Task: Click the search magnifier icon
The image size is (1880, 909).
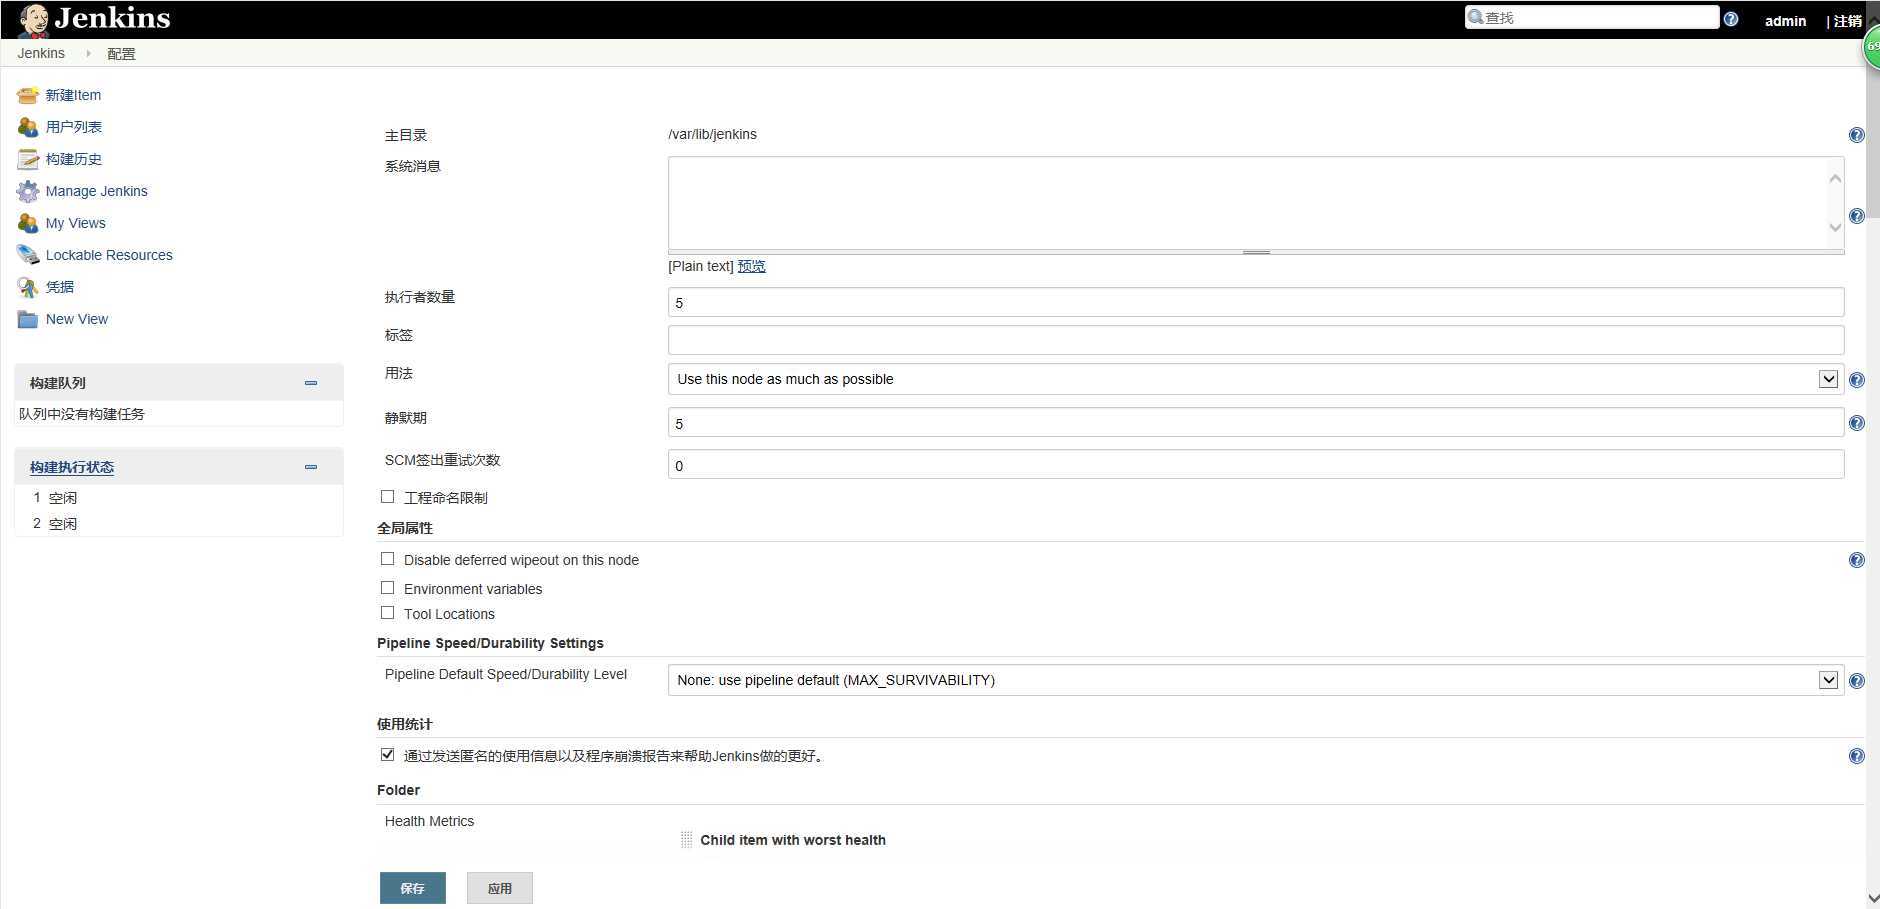Action: (x=1475, y=17)
